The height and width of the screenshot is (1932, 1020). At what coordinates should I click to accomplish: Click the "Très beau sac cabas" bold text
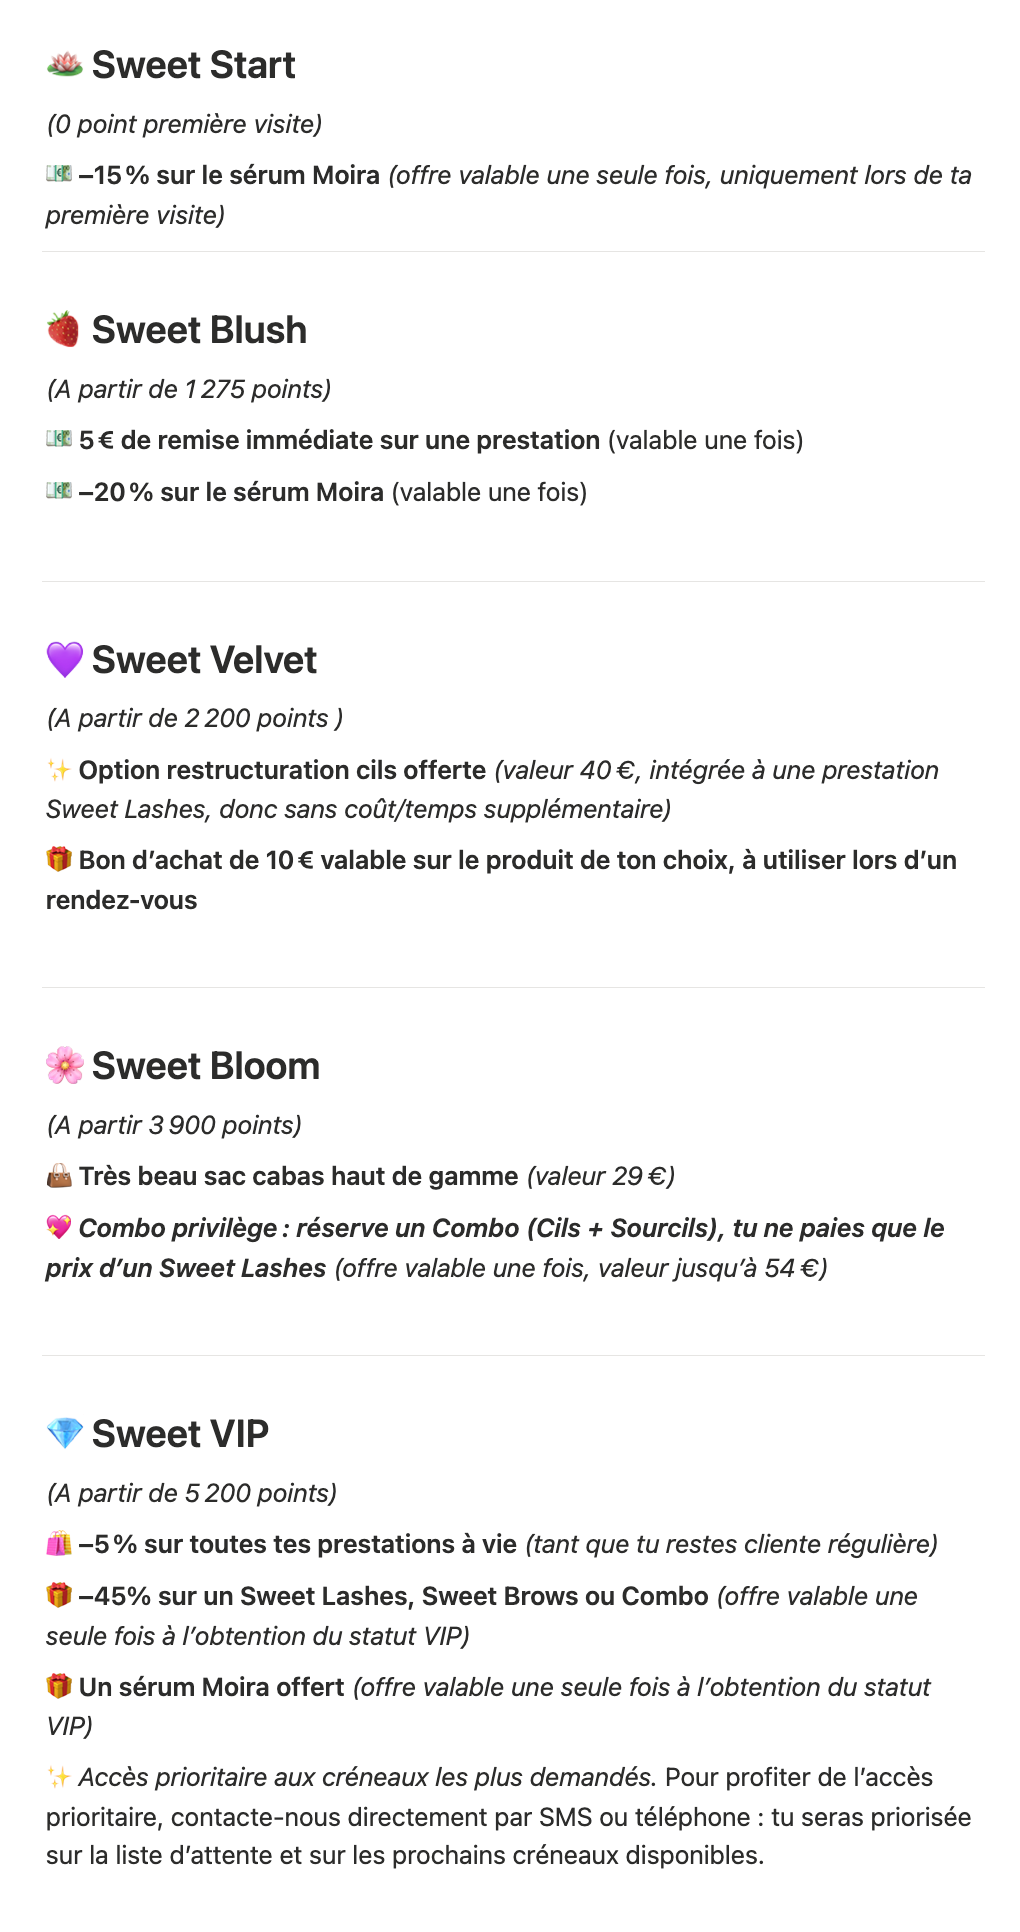pos(298,1177)
